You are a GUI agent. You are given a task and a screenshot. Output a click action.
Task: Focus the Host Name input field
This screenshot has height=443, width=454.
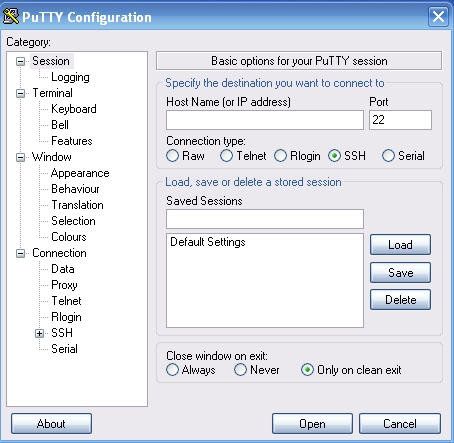tap(265, 120)
